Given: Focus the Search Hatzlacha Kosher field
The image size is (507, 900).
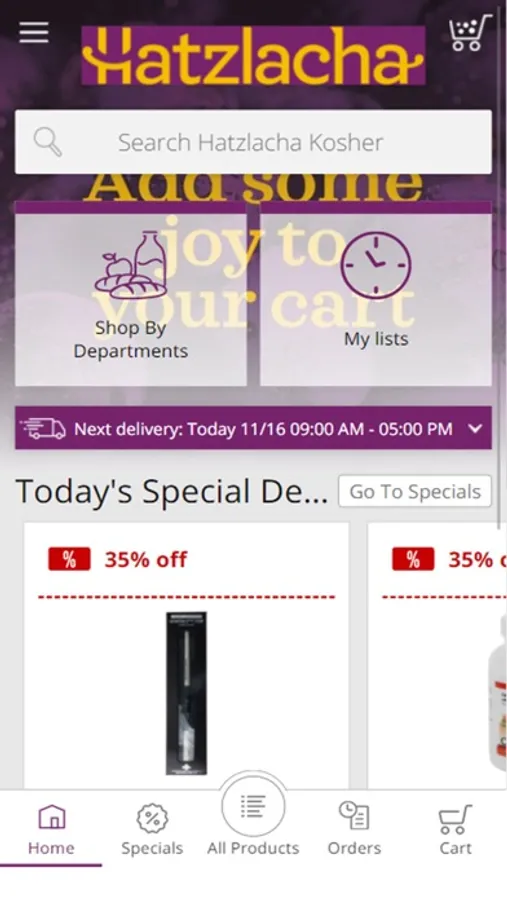Looking at the screenshot, I should [x=253, y=142].
